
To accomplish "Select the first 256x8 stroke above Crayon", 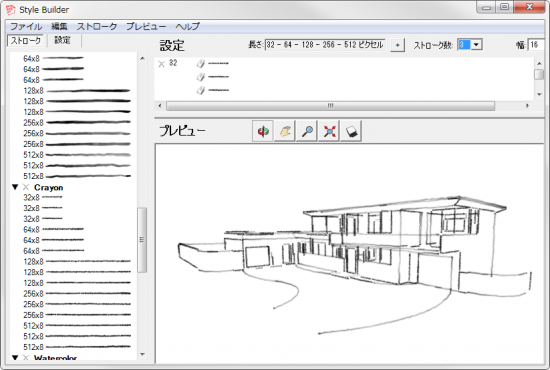I will point(77,123).
